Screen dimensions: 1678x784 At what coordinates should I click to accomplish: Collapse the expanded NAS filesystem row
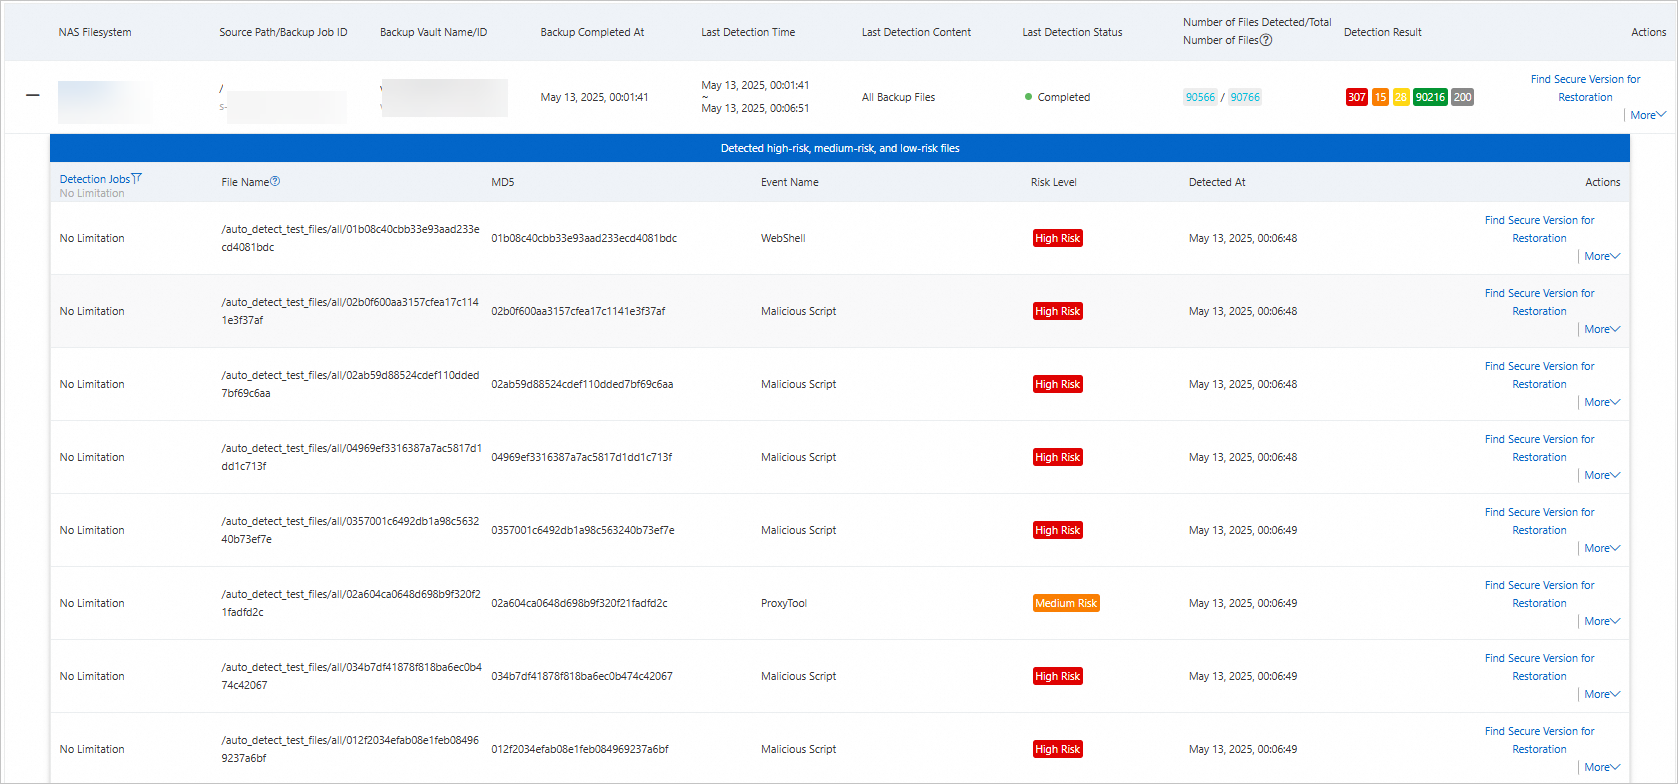pyautogui.click(x=33, y=96)
